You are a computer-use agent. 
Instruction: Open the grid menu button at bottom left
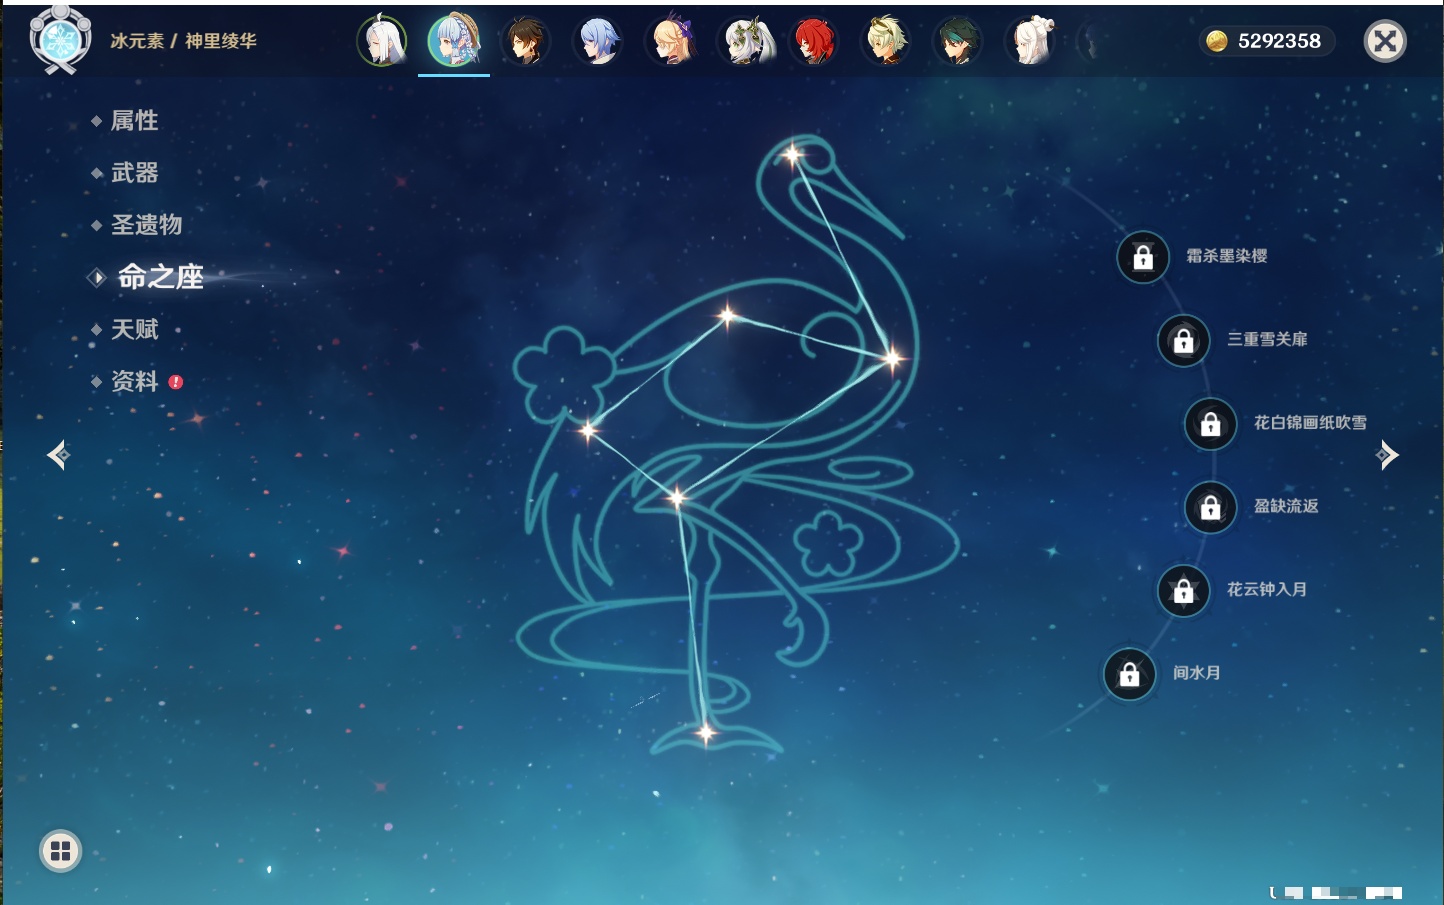point(60,851)
